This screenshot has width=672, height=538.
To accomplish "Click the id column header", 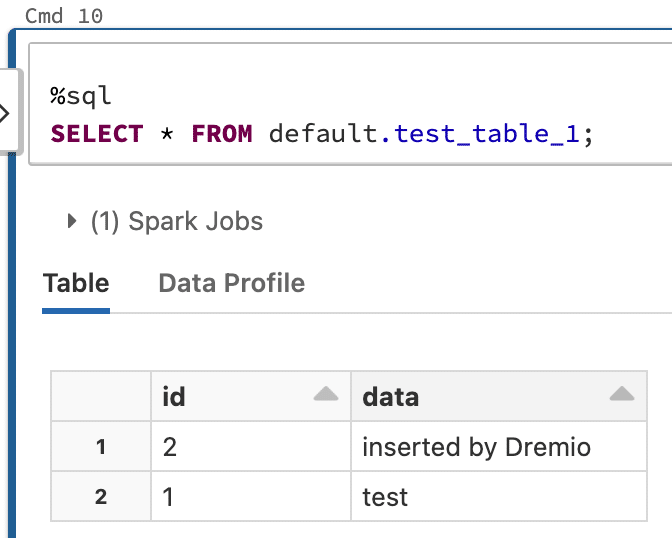I will click(x=251, y=396).
